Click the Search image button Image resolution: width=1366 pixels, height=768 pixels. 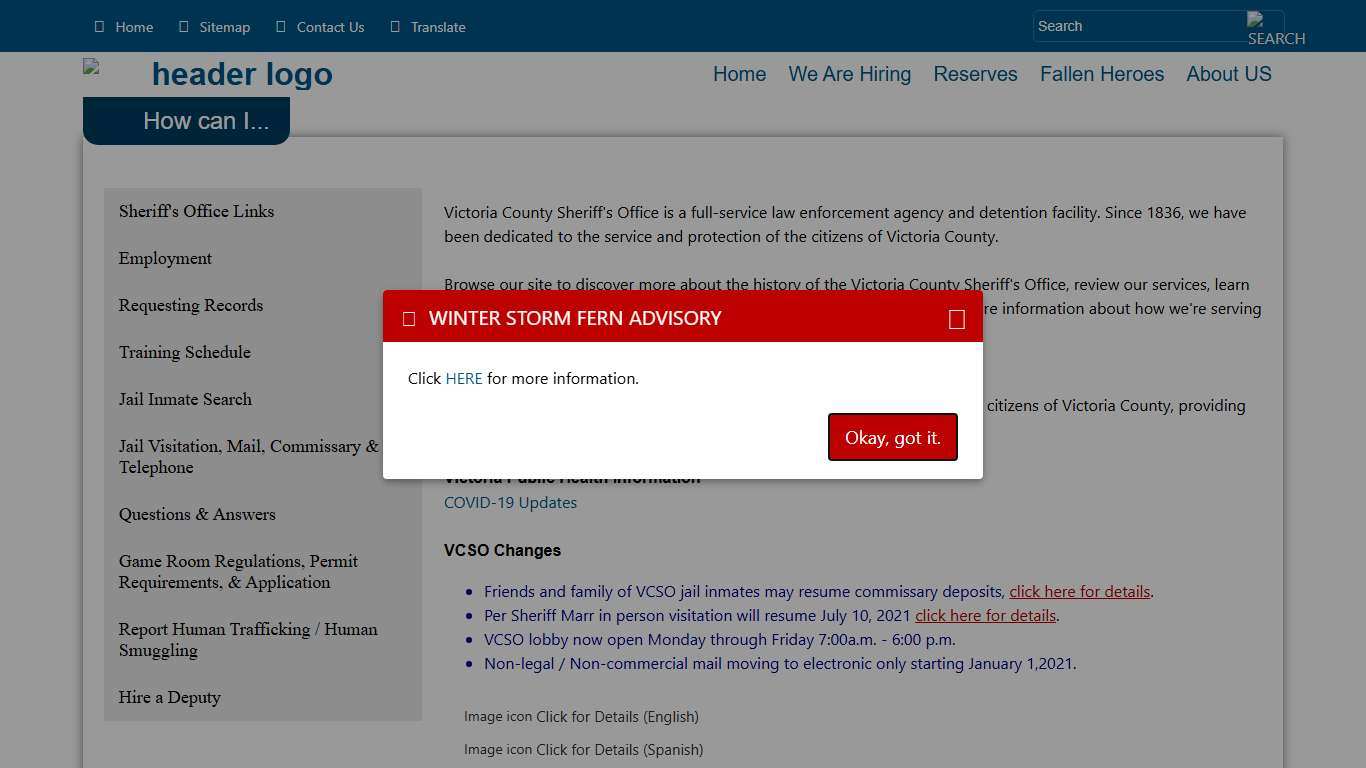[1265, 27]
